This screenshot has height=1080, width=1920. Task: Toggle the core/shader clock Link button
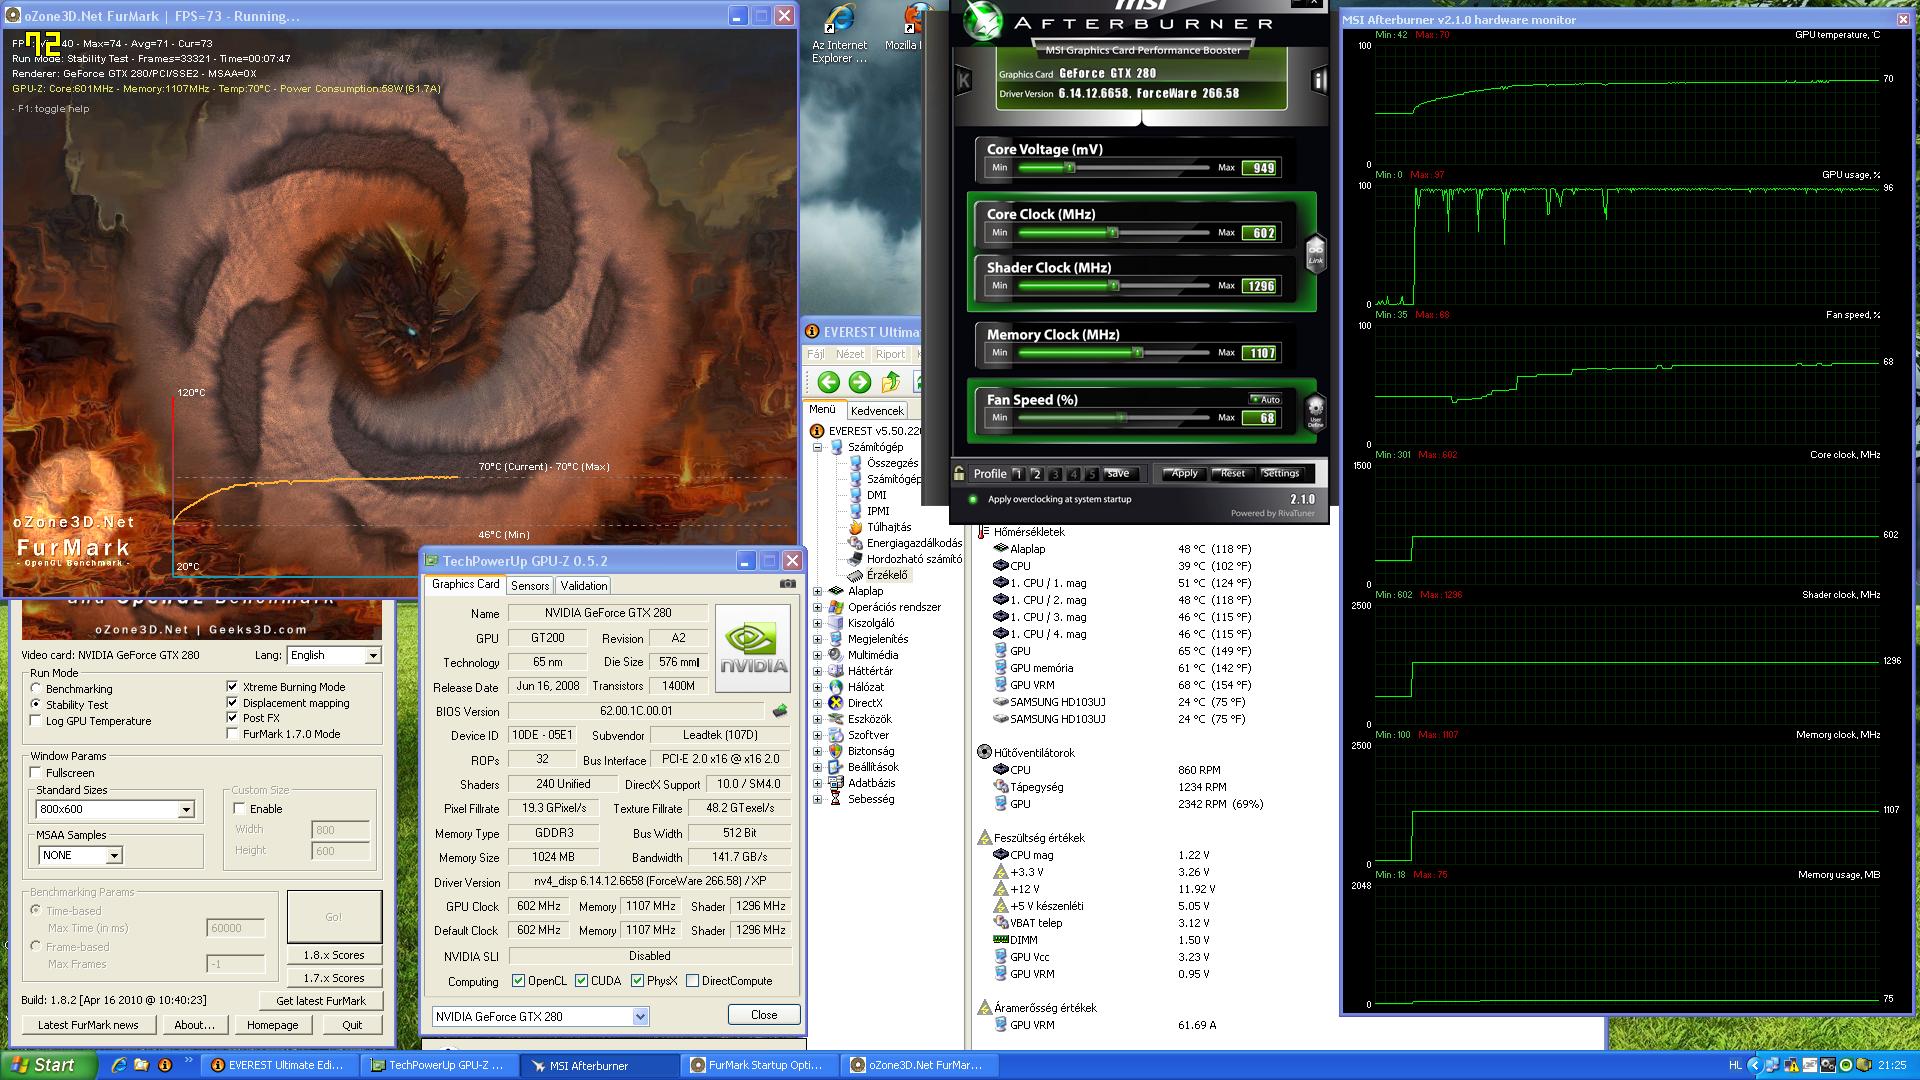(x=1316, y=253)
